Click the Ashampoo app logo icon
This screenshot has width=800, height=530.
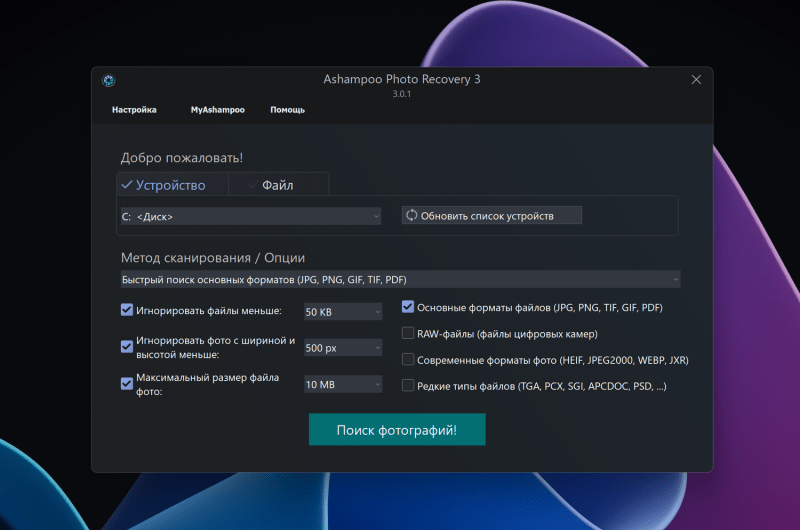(108, 80)
